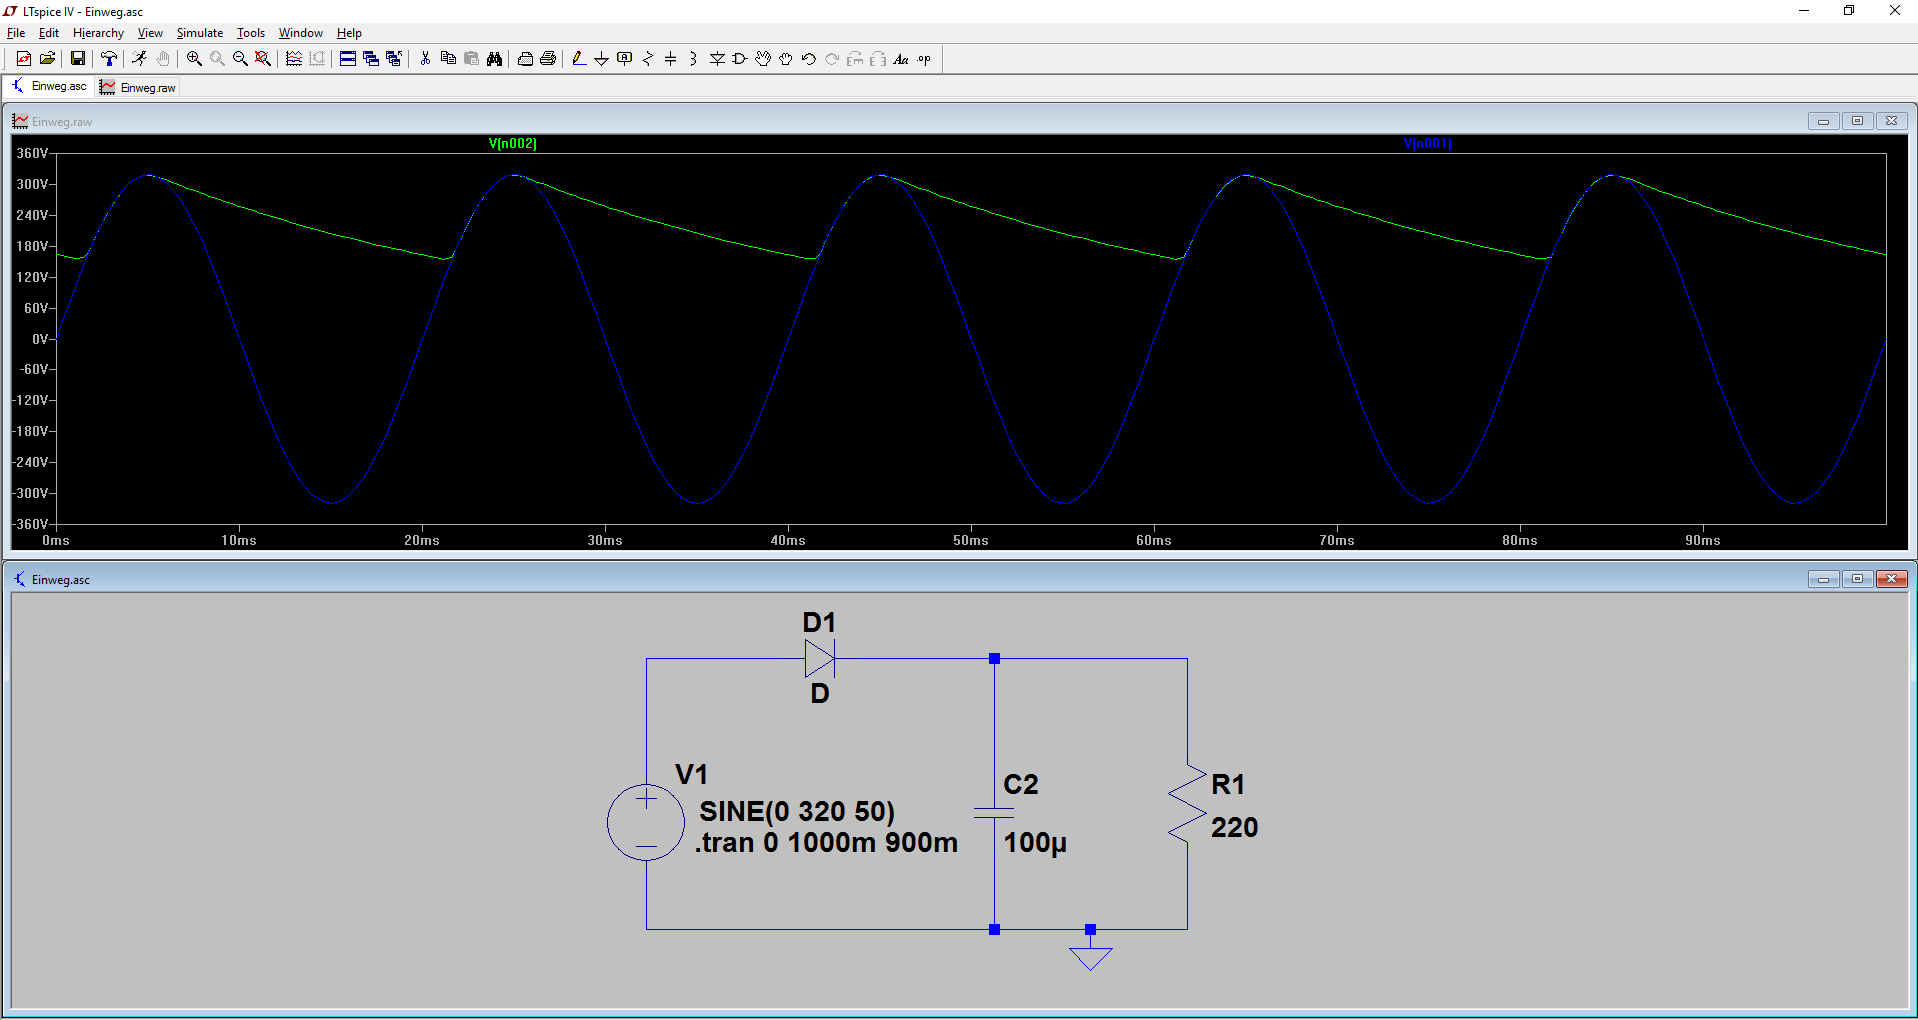Click the Autorange waveform icon
The width and height of the screenshot is (1918, 1020).
pos(294,59)
